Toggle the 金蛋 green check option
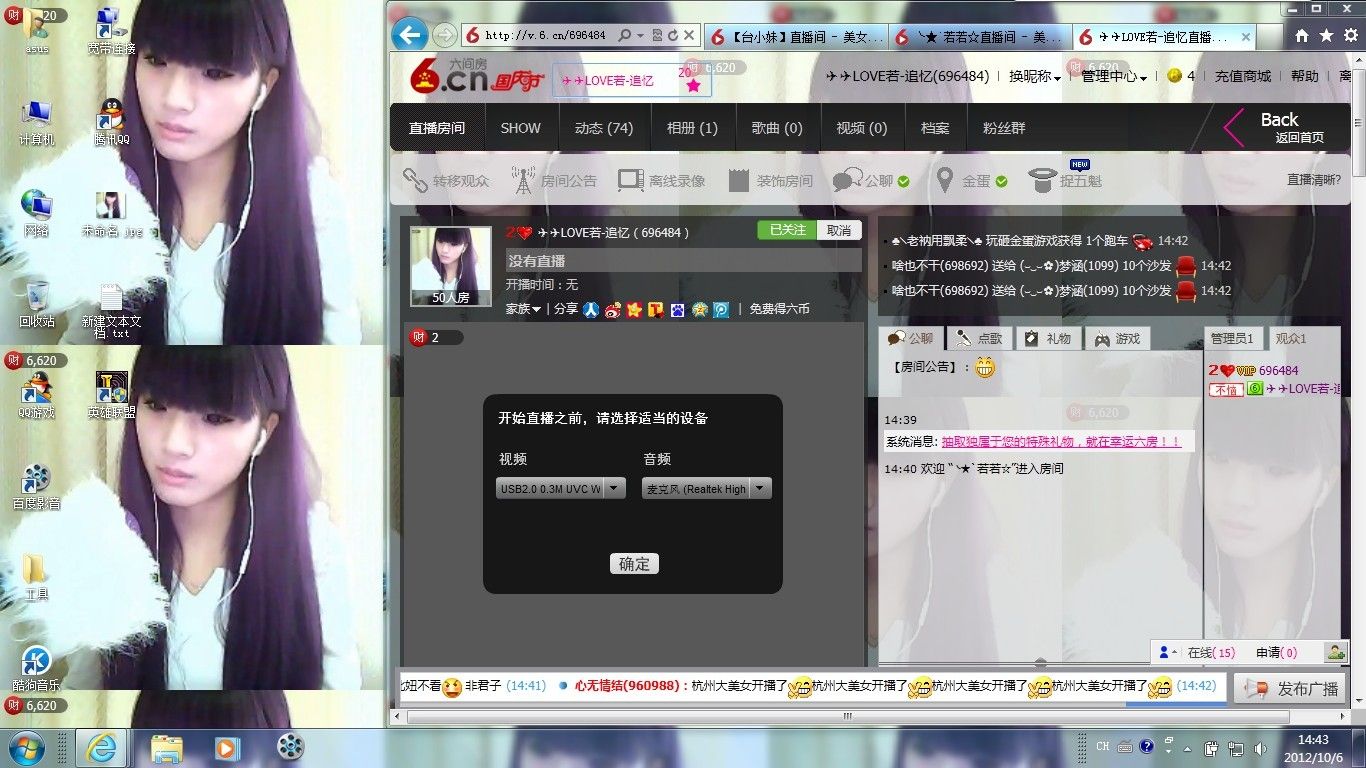This screenshot has height=768, width=1366. tap(1001, 181)
